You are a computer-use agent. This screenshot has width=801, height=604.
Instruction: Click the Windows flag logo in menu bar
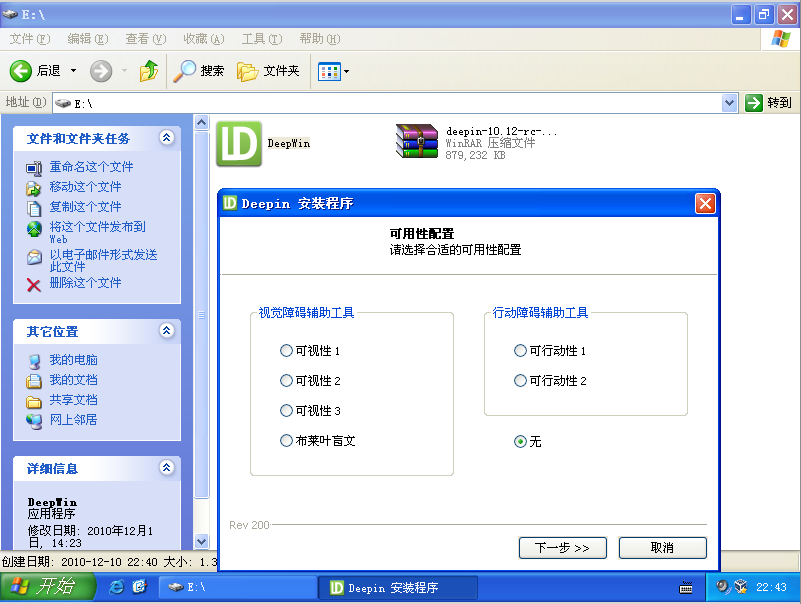tap(780, 39)
